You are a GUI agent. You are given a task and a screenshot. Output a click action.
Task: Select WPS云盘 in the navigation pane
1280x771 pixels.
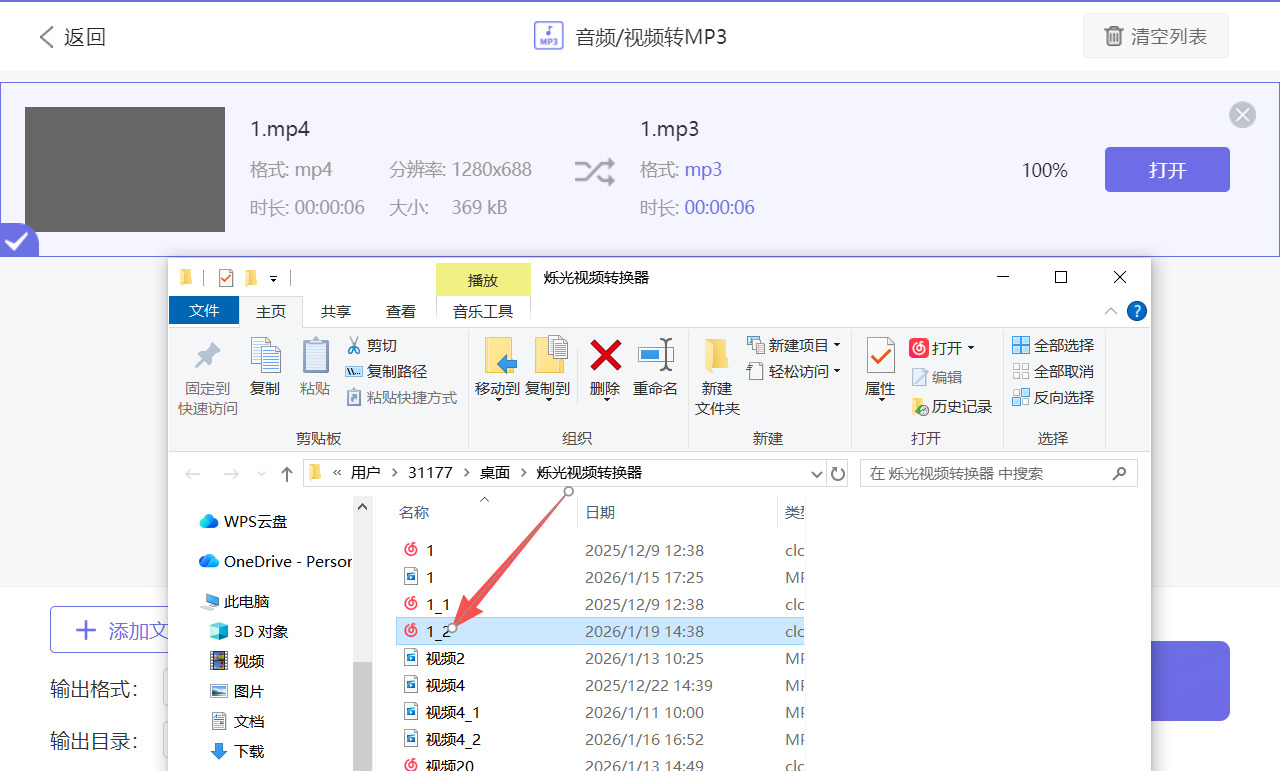pyautogui.click(x=243, y=521)
